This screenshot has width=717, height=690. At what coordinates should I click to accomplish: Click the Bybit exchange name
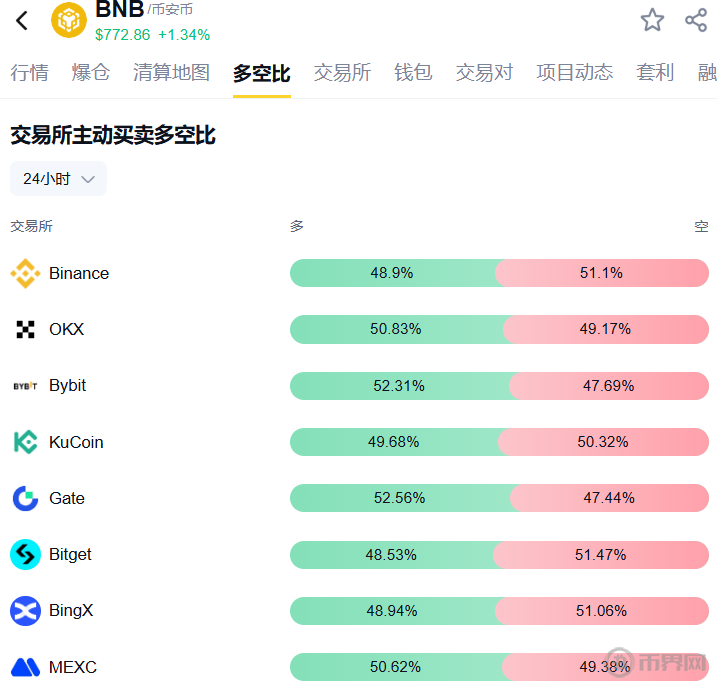[x=67, y=385]
